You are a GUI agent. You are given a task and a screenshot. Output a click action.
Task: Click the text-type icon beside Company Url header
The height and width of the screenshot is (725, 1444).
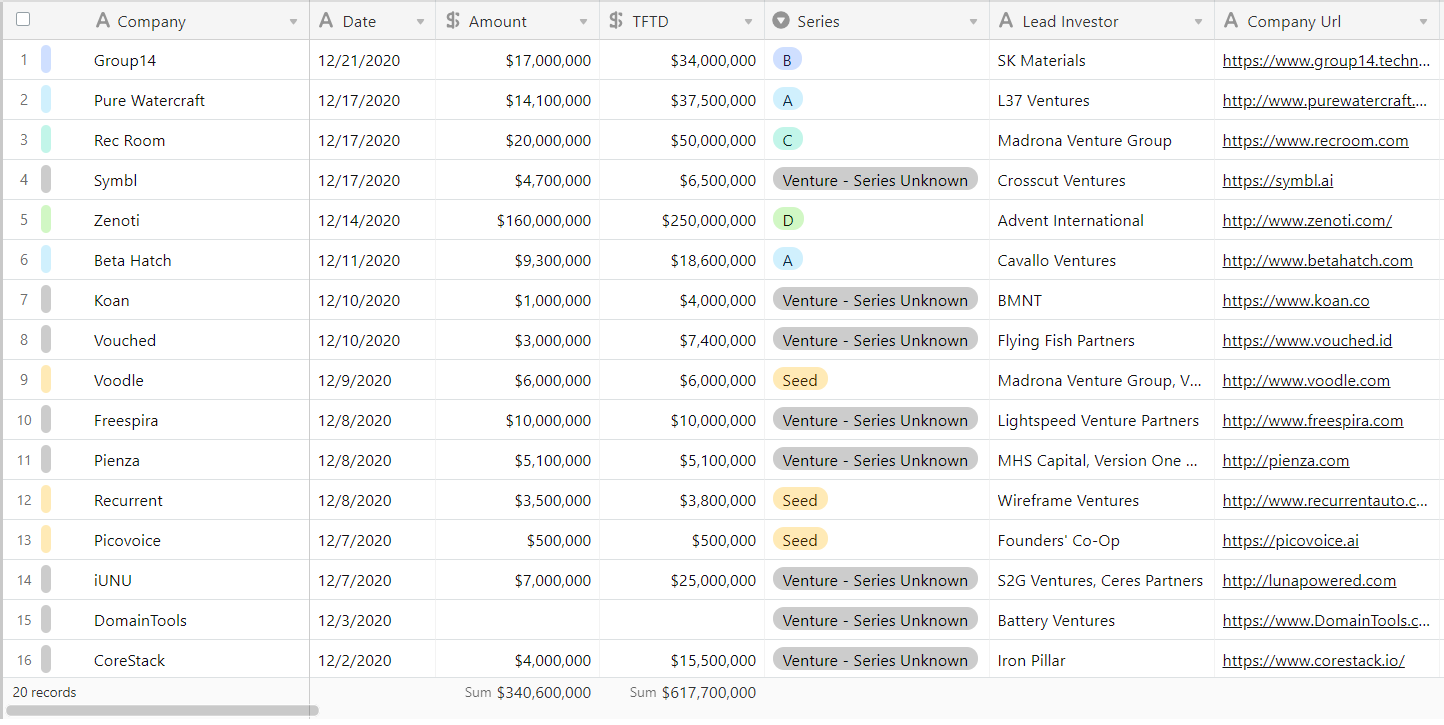[1231, 21]
